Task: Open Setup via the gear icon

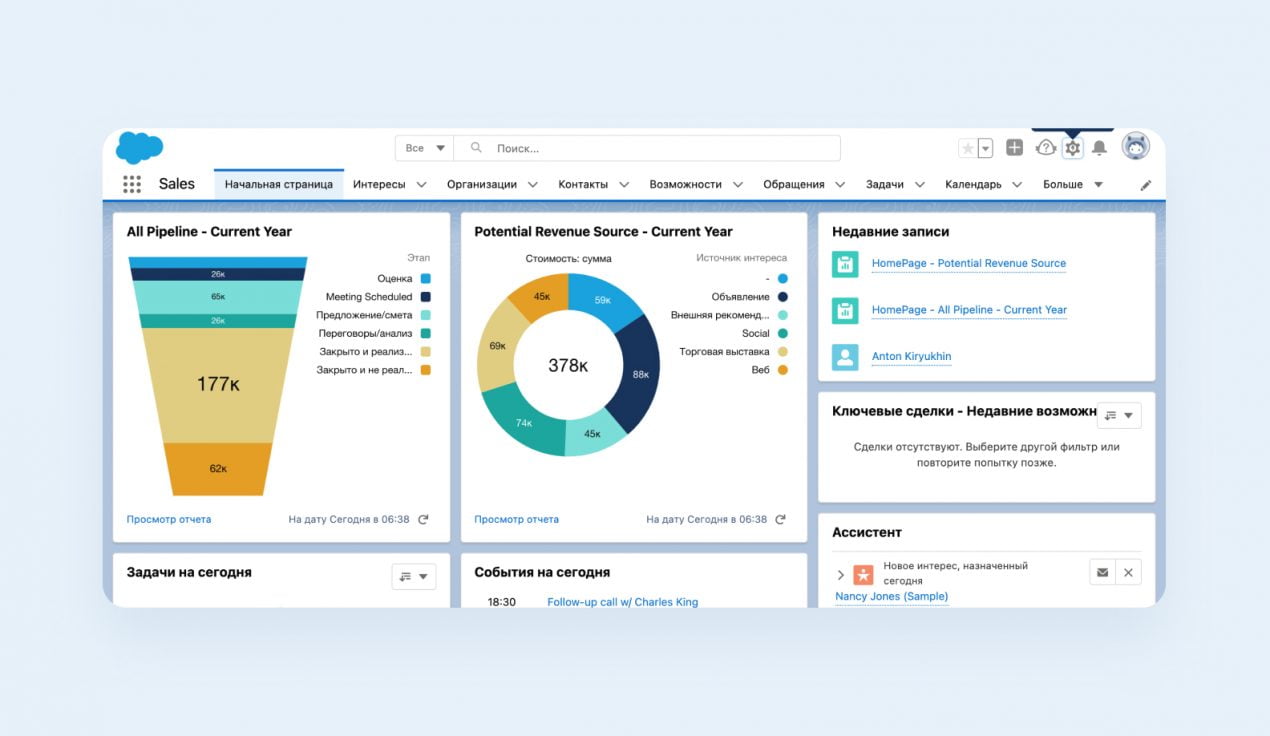Action: point(1072,147)
